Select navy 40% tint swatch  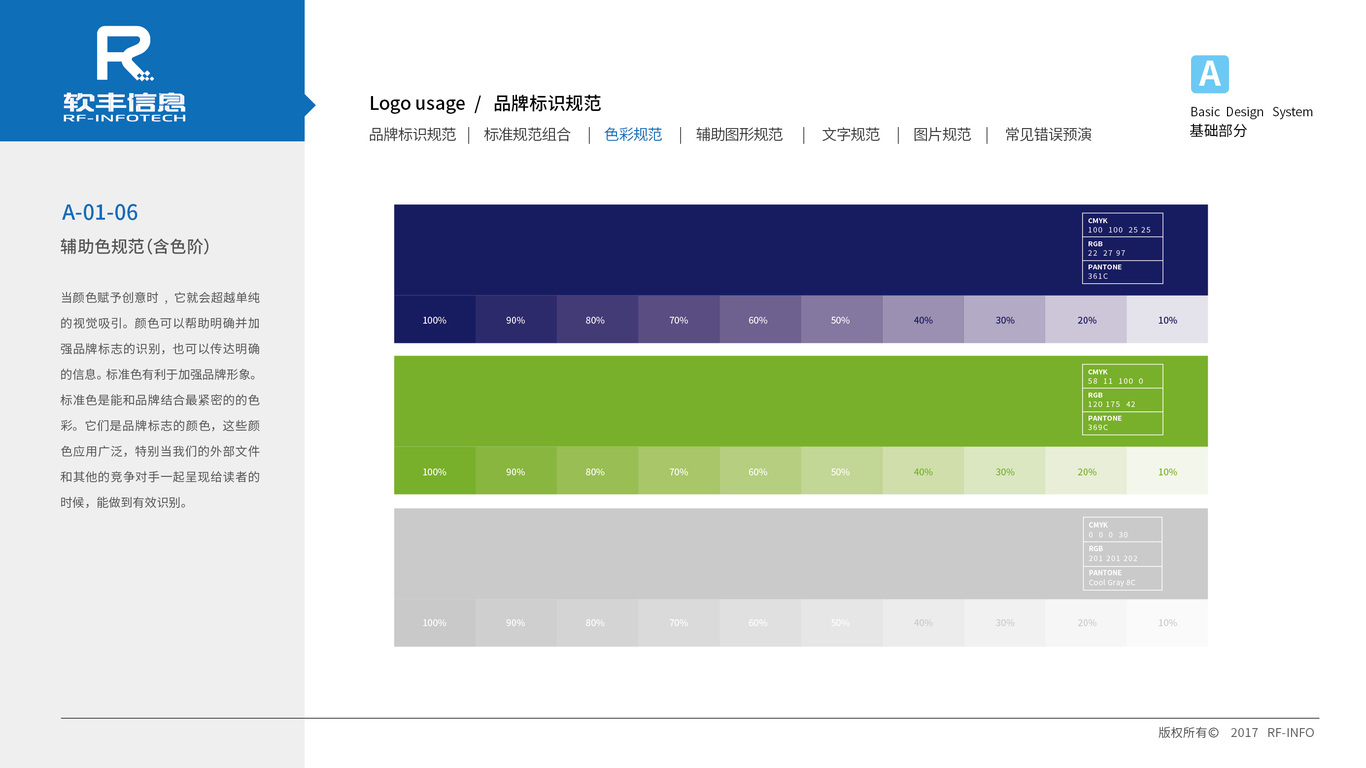point(923,320)
